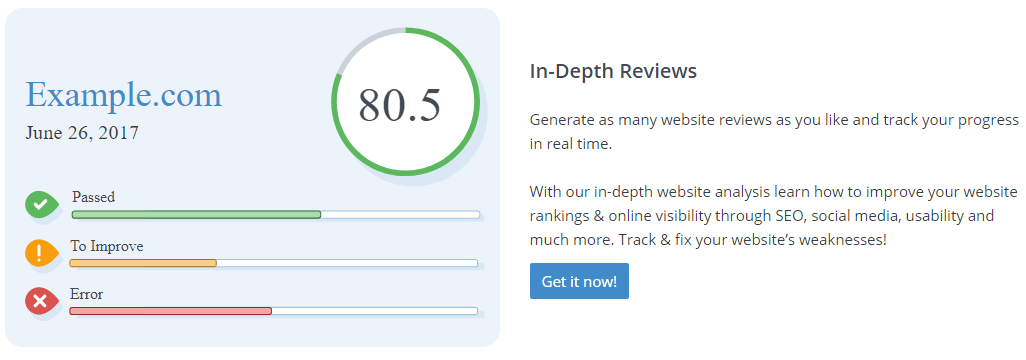Select the In-Depth Reviews heading
Viewport: 1026px width, 360px height.
pyautogui.click(x=613, y=71)
